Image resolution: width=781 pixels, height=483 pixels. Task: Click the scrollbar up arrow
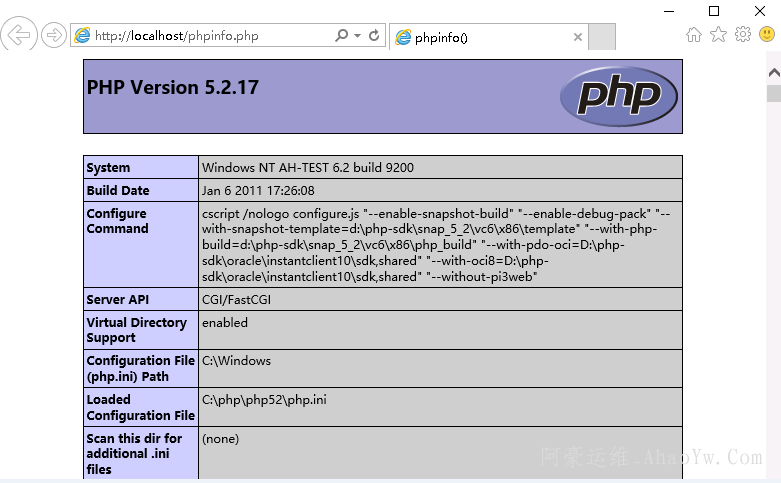(773, 73)
